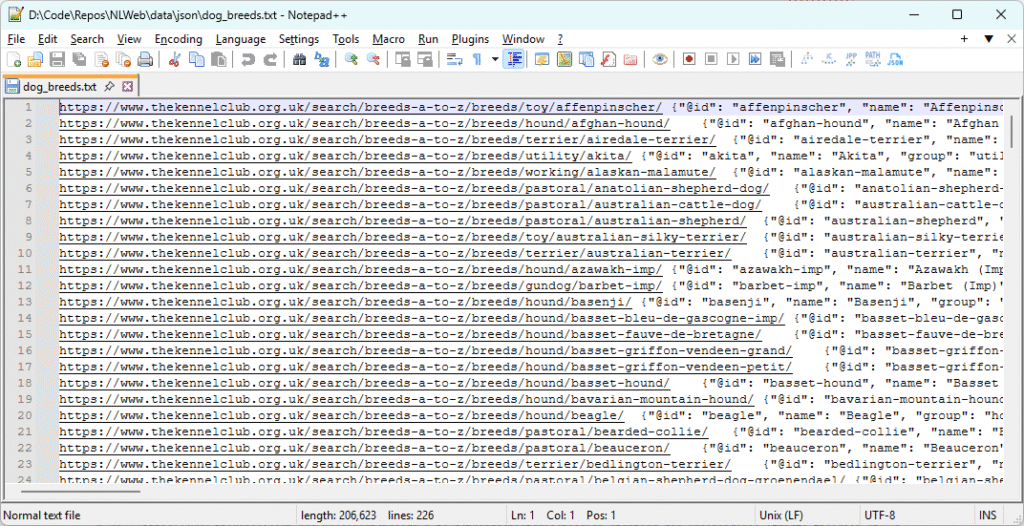Image resolution: width=1024 pixels, height=526 pixels.
Task: Click the horizontal scrollbar thumb
Action: click(x=80, y=491)
